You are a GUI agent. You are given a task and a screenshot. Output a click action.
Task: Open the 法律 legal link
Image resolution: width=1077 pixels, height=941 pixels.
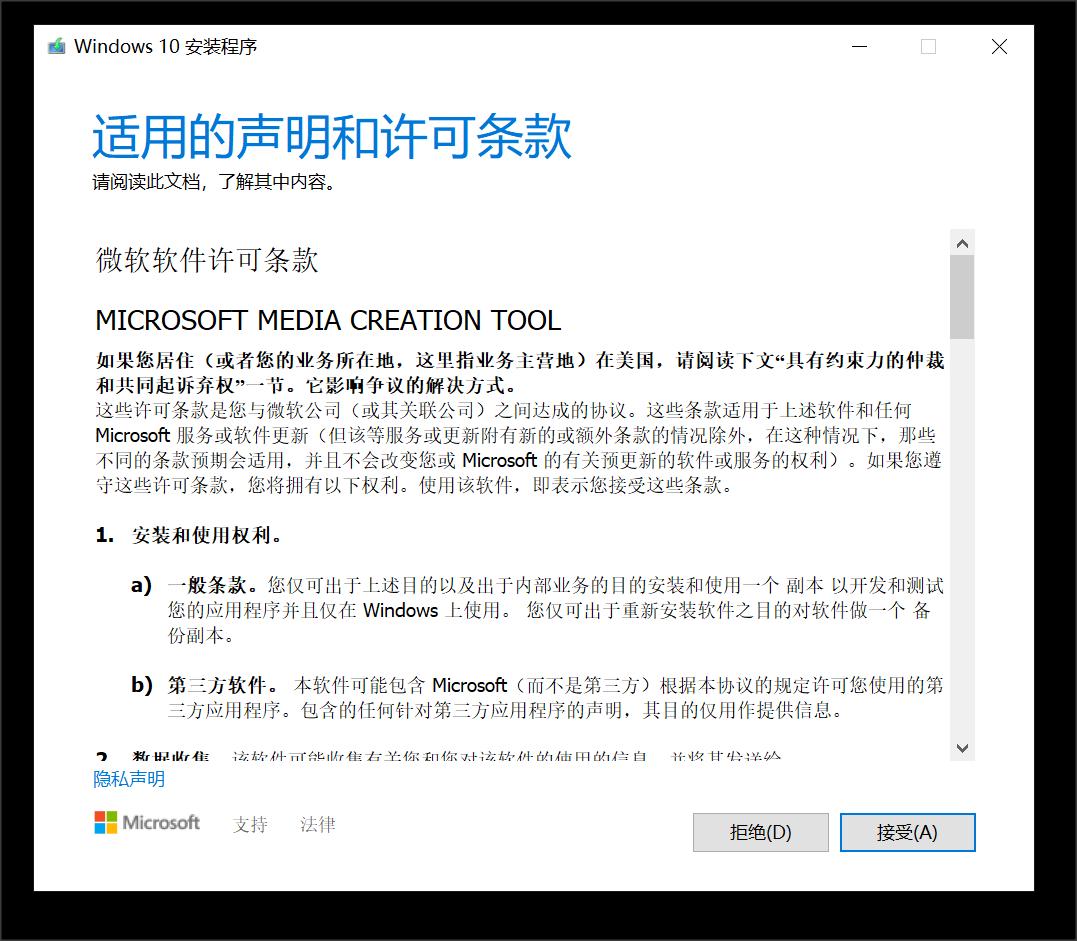click(x=317, y=824)
